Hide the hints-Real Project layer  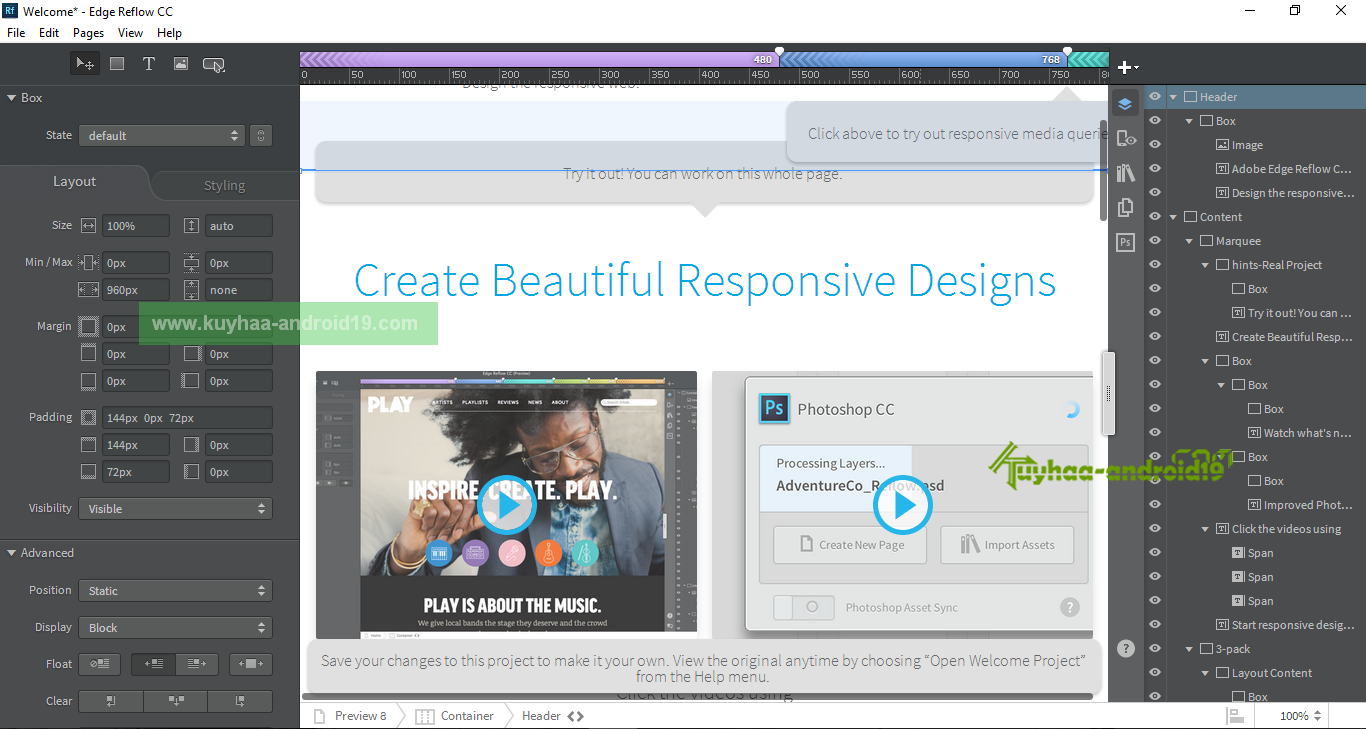(x=1155, y=265)
